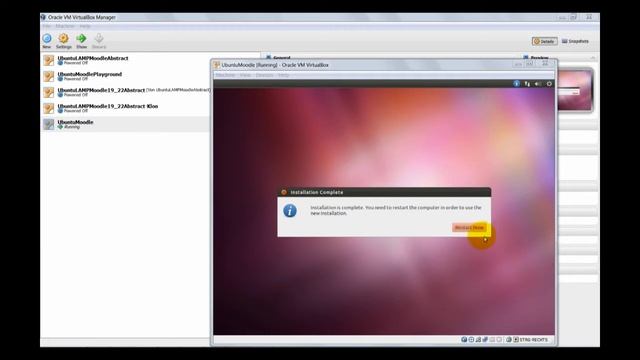Open the Machine menu in the VM window
The height and width of the screenshot is (360, 640).
click(x=225, y=75)
